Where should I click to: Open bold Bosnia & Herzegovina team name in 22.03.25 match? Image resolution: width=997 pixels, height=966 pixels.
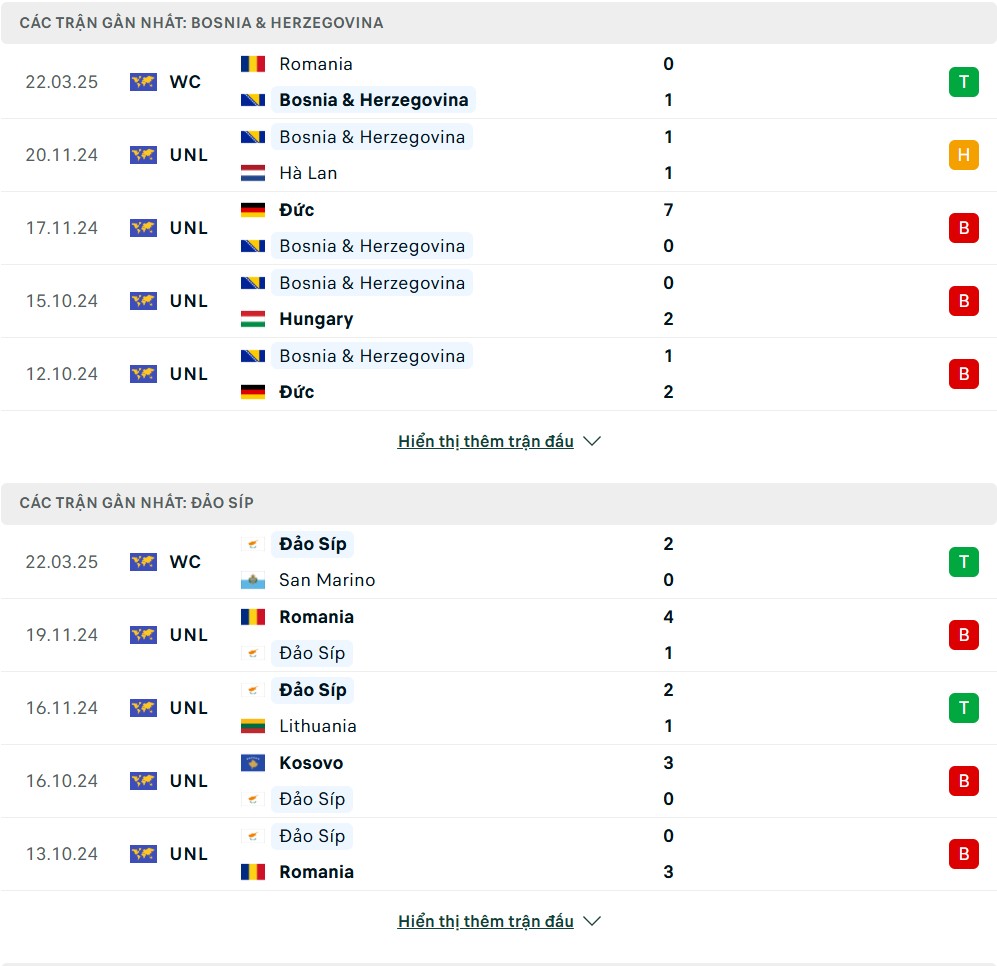click(374, 100)
